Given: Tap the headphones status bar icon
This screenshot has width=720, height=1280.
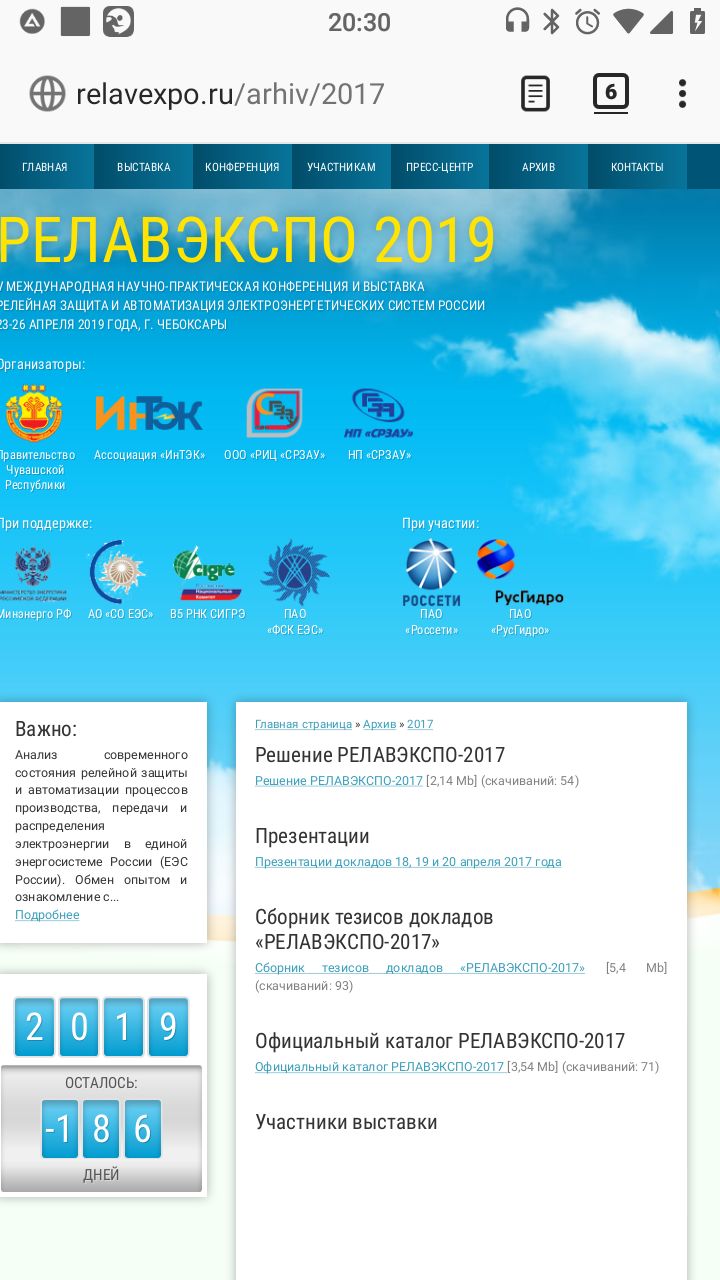Looking at the screenshot, I should [x=517, y=21].
